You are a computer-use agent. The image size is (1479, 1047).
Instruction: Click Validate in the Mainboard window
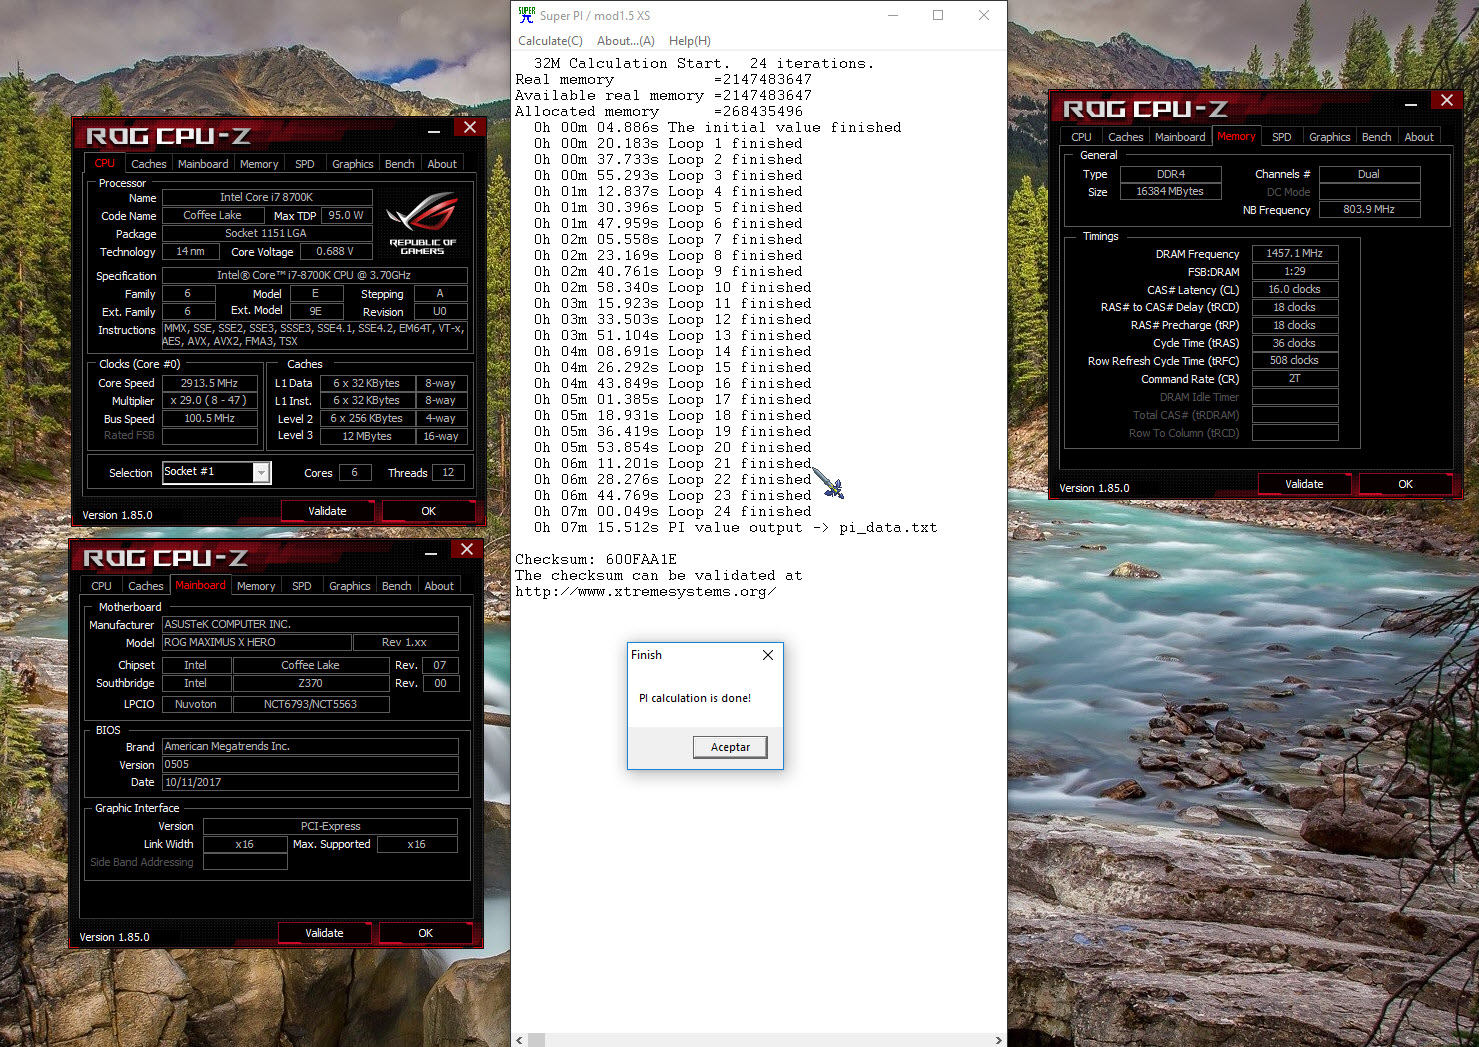coord(324,933)
